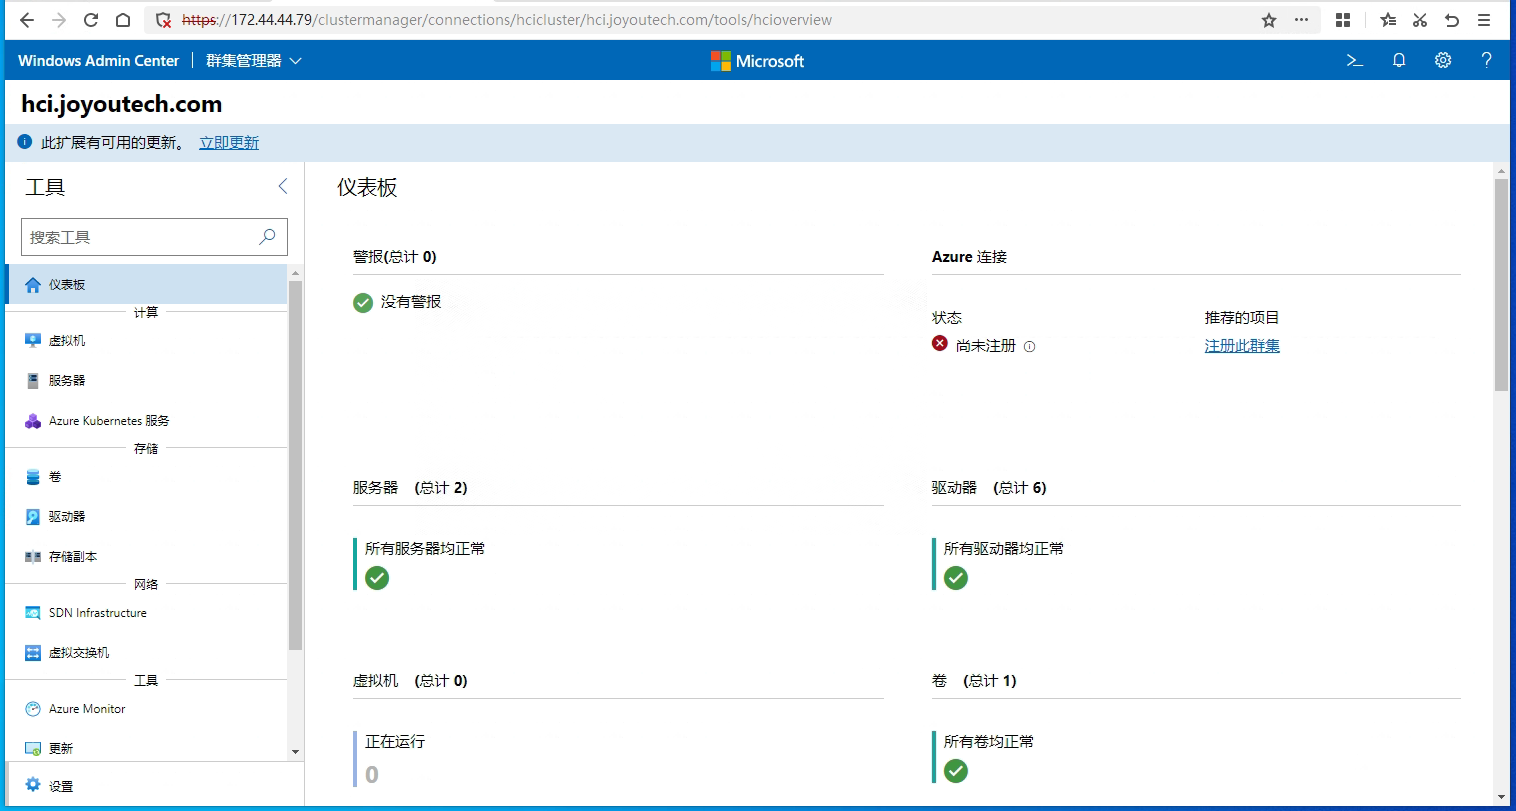This screenshot has width=1516, height=811.
Task: Click the main page vertical scrollbar
Action: pos(1501,285)
